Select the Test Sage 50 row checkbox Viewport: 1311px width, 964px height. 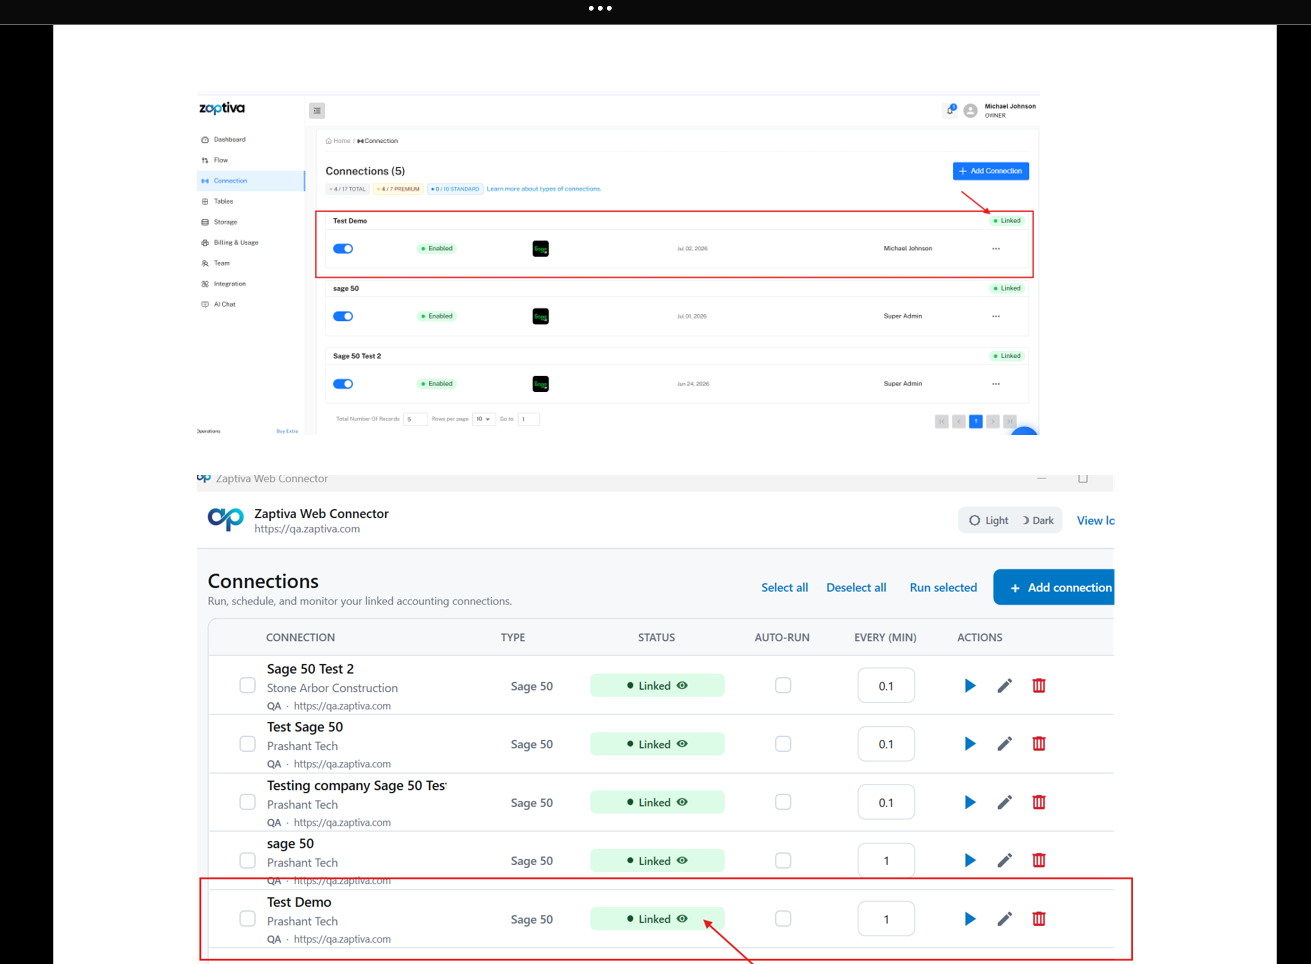(247, 744)
